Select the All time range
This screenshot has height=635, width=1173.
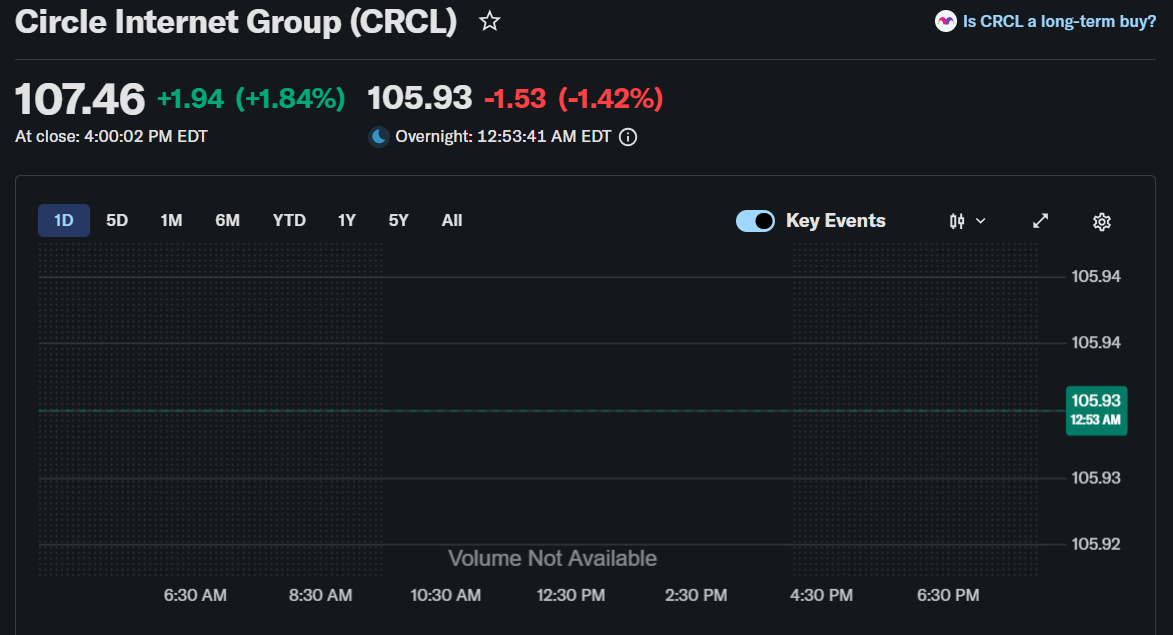451,220
